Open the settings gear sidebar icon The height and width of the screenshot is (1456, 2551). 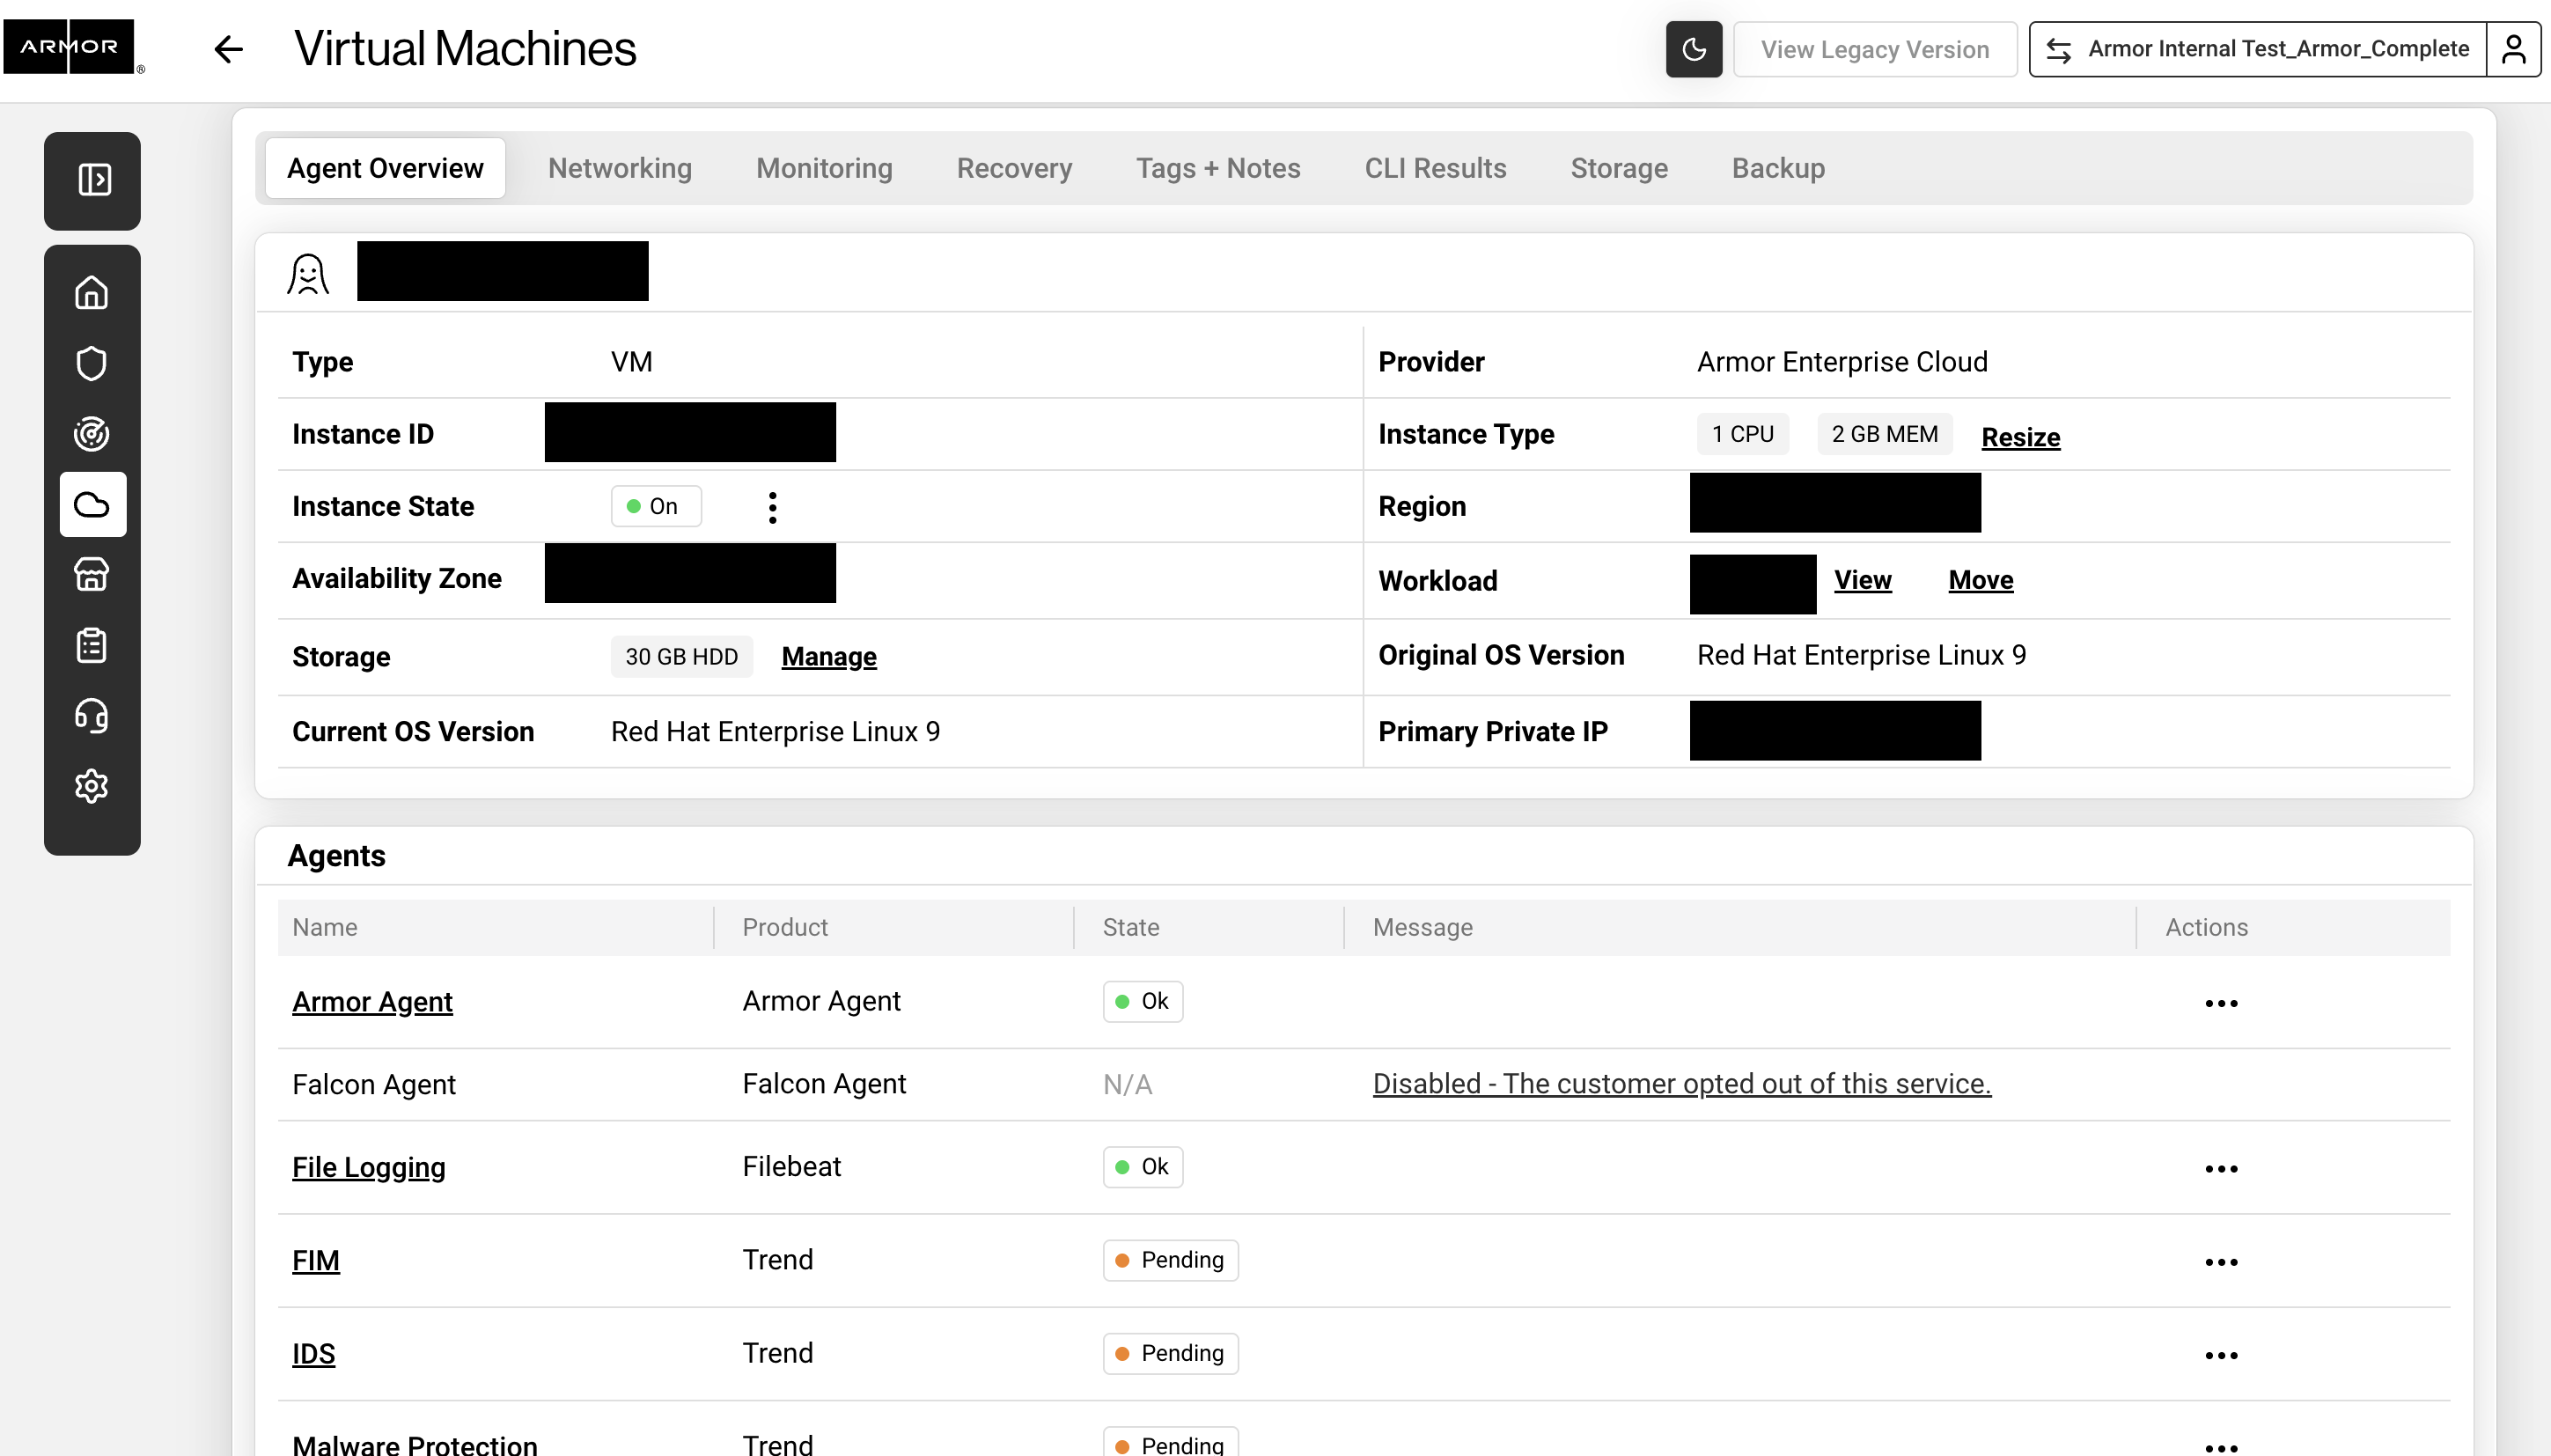click(92, 786)
